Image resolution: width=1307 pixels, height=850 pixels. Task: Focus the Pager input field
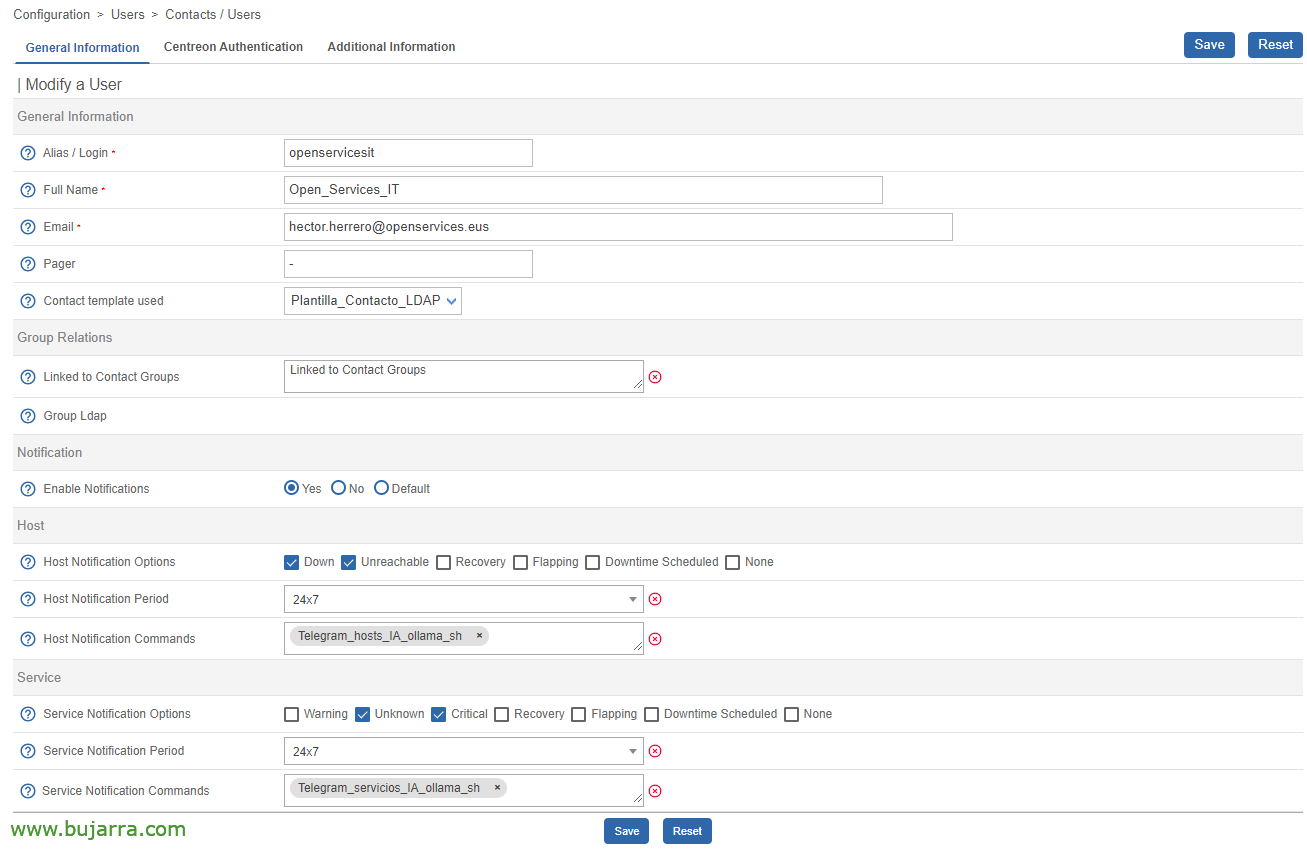[x=408, y=264]
